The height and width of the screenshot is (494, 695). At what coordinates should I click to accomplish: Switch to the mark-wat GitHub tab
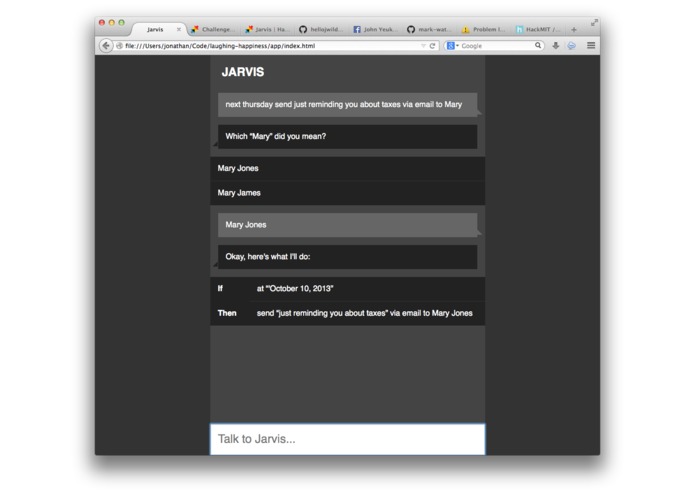[x=429, y=29]
